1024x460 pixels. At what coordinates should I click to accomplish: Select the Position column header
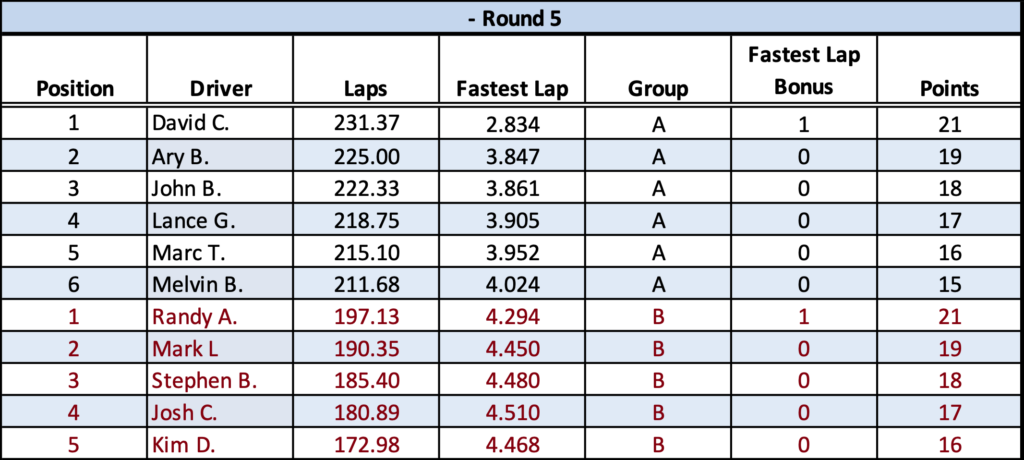tap(75, 88)
